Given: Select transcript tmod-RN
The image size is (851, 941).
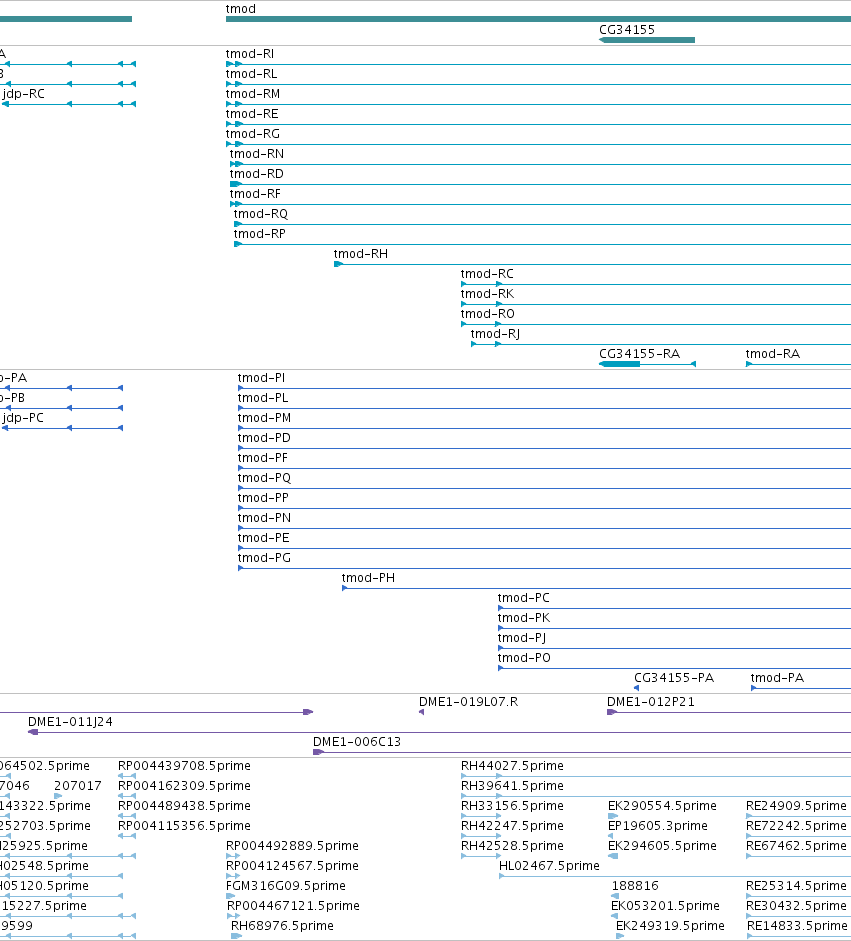Looking at the screenshot, I should [x=257, y=154].
